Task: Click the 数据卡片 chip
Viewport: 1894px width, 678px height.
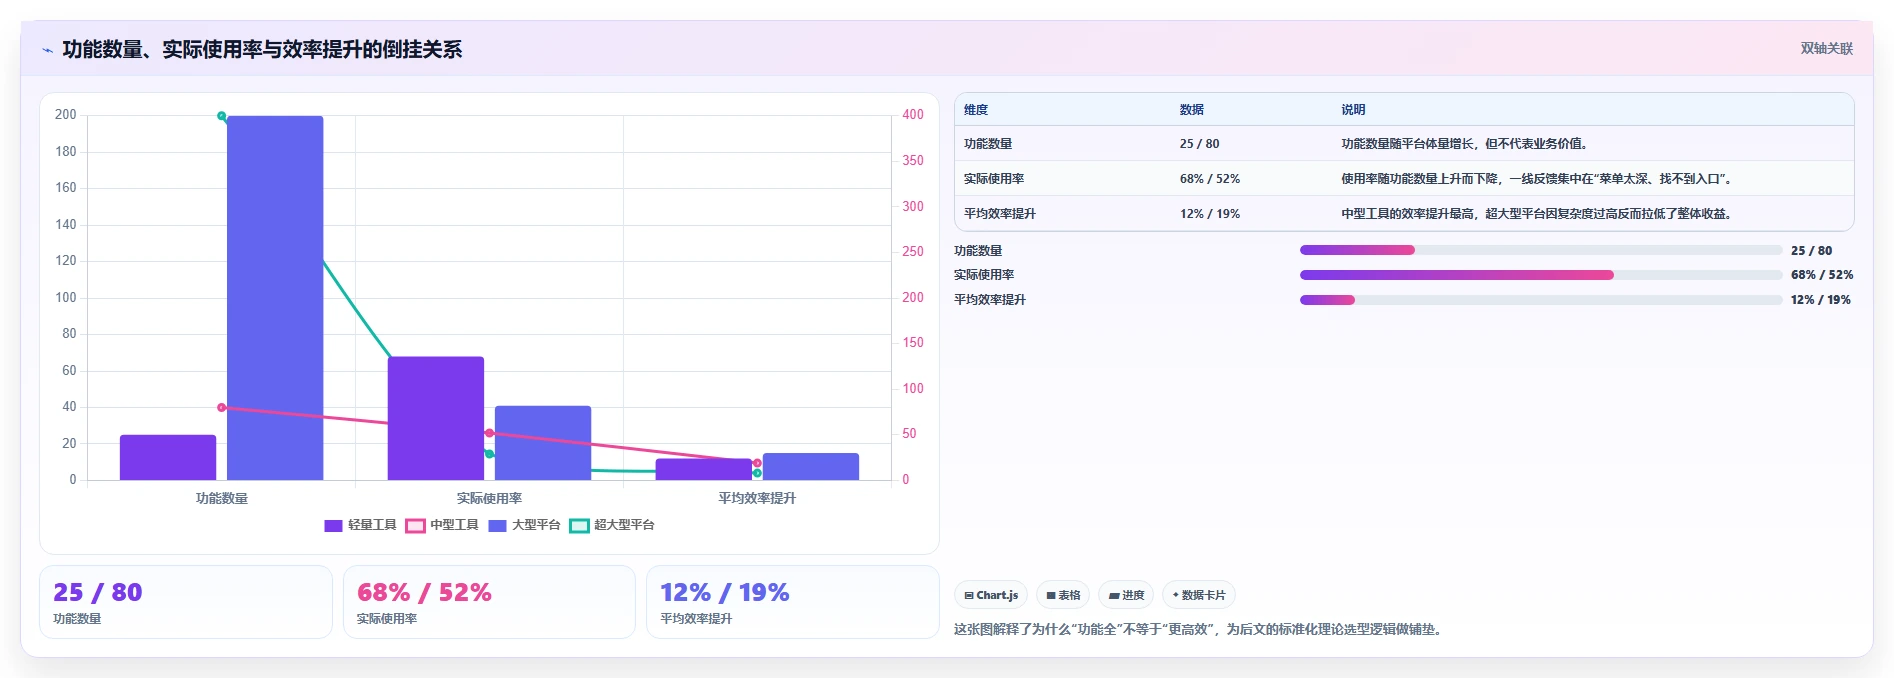Action: [x=1199, y=595]
